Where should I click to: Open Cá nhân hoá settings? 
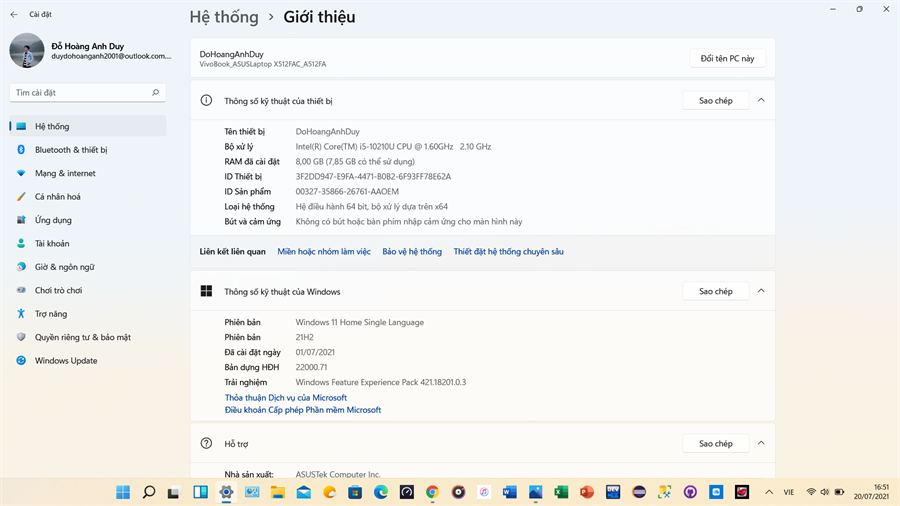click(x=88, y=197)
